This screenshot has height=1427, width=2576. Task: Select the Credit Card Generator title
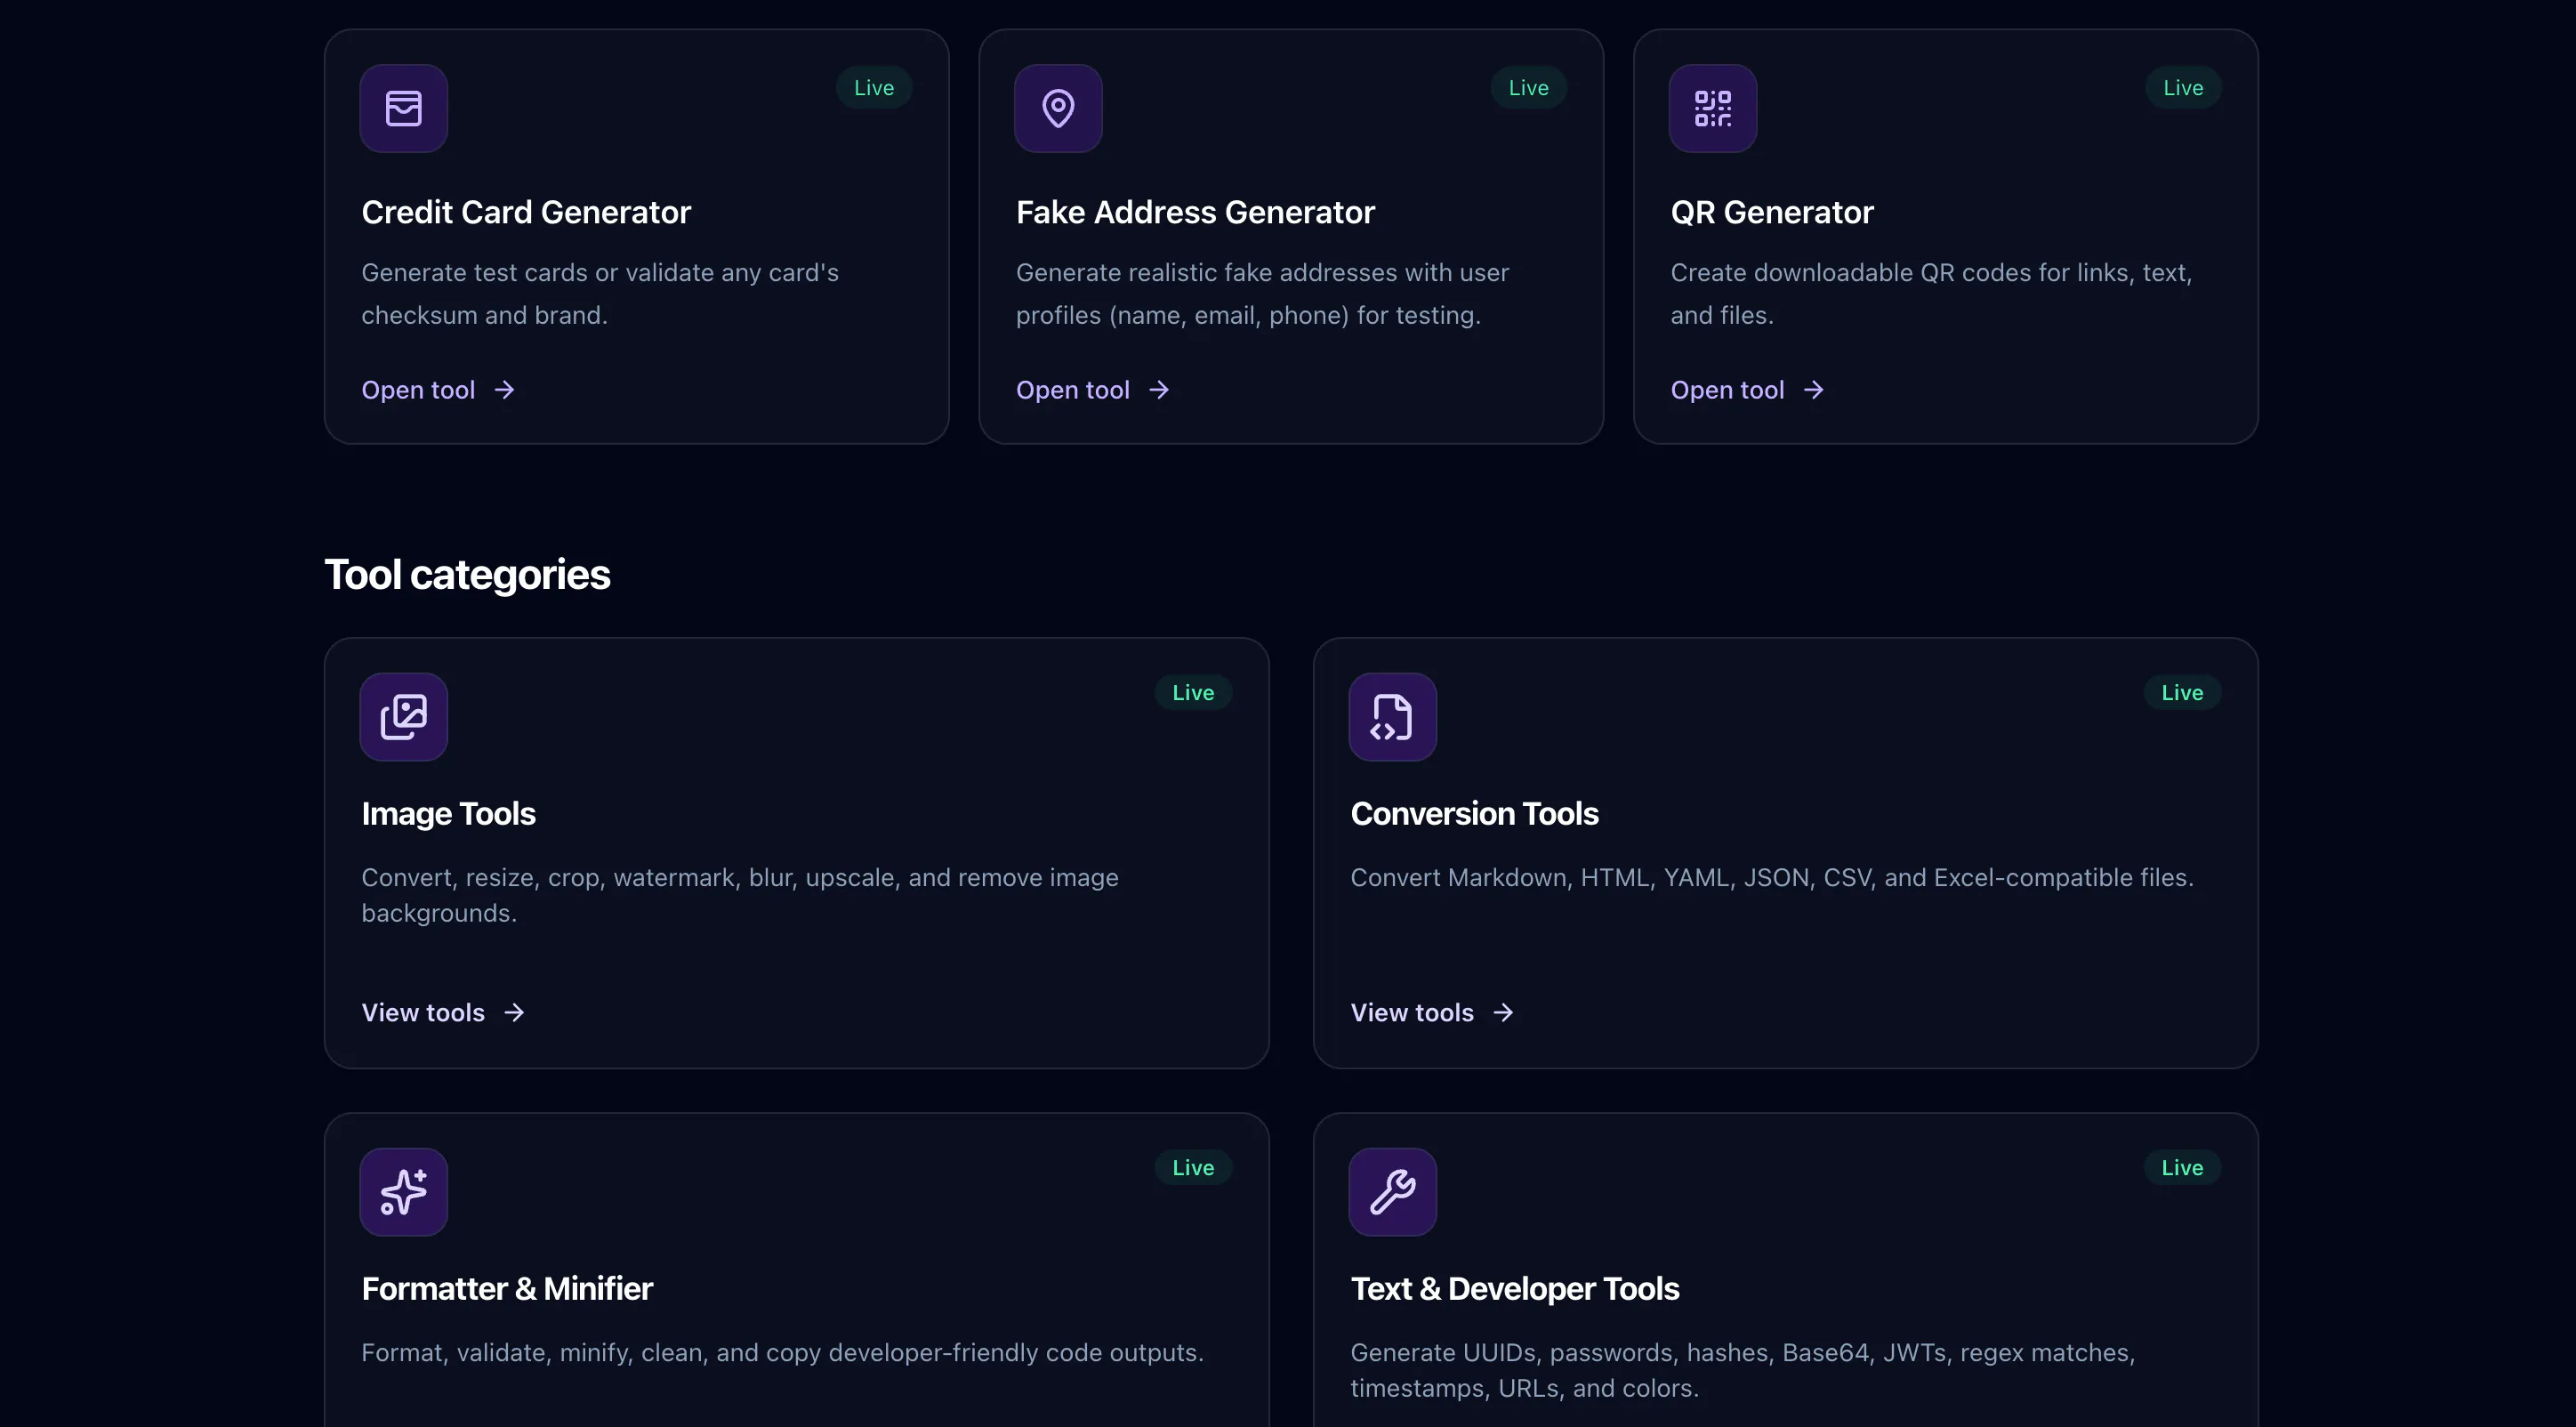526,212
